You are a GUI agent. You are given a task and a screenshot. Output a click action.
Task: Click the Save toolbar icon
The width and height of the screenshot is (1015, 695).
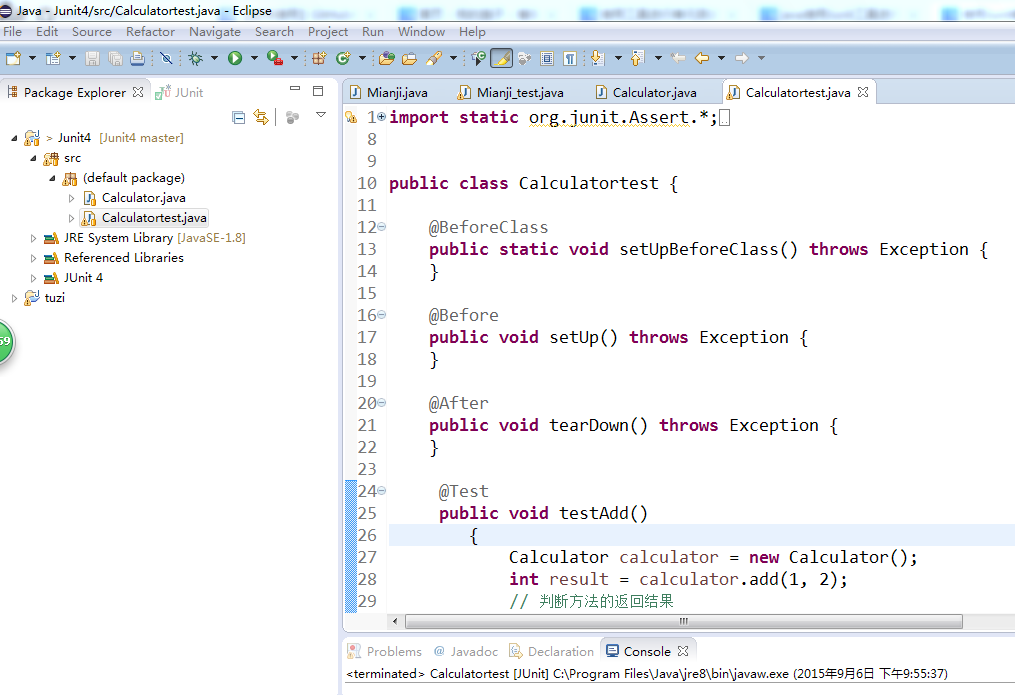point(92,58)
